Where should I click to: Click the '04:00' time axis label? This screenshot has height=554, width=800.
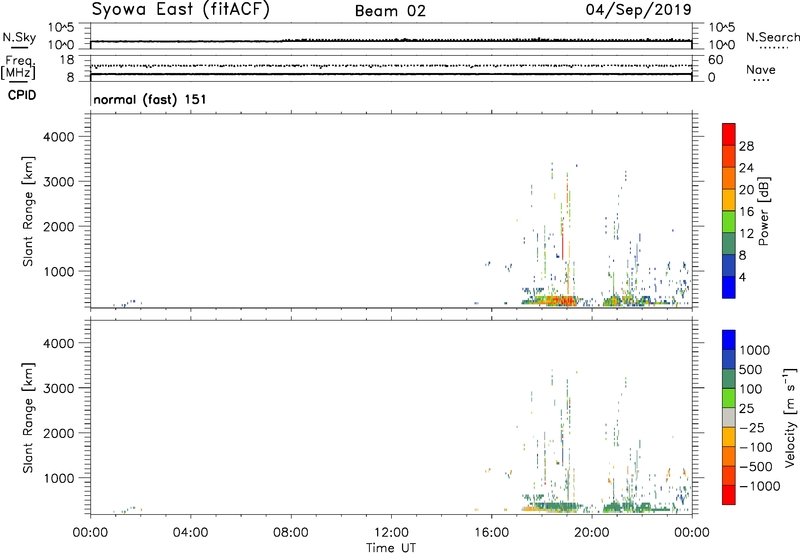[190, 533]
